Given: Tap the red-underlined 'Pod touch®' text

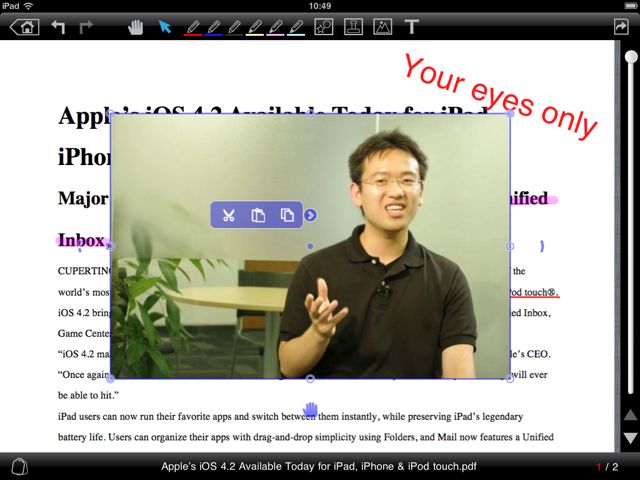Looking at the screenshot, I should click(x=533, y=292).
